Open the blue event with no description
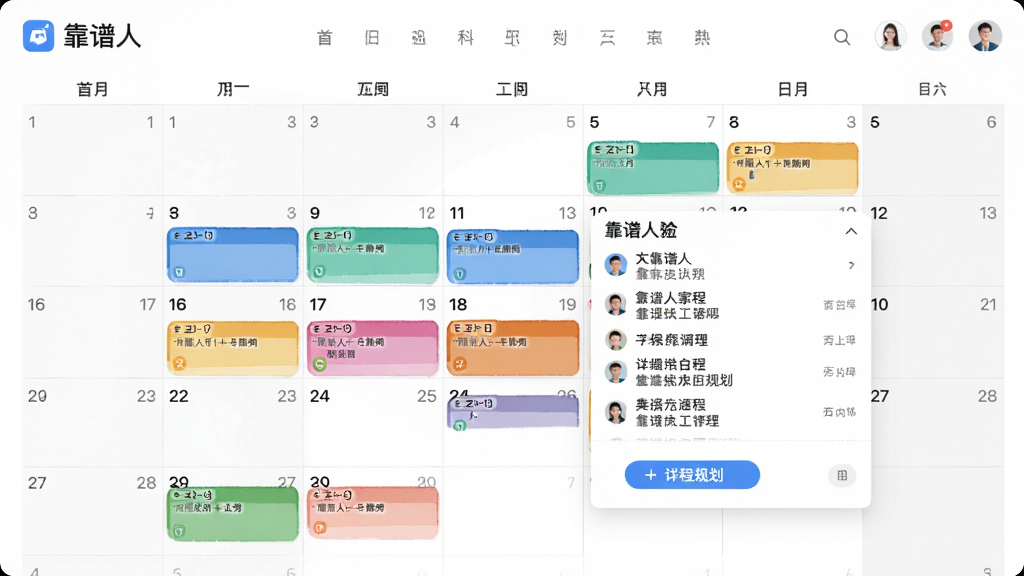This screenshot has height=576, width=1024. point(232,255)
